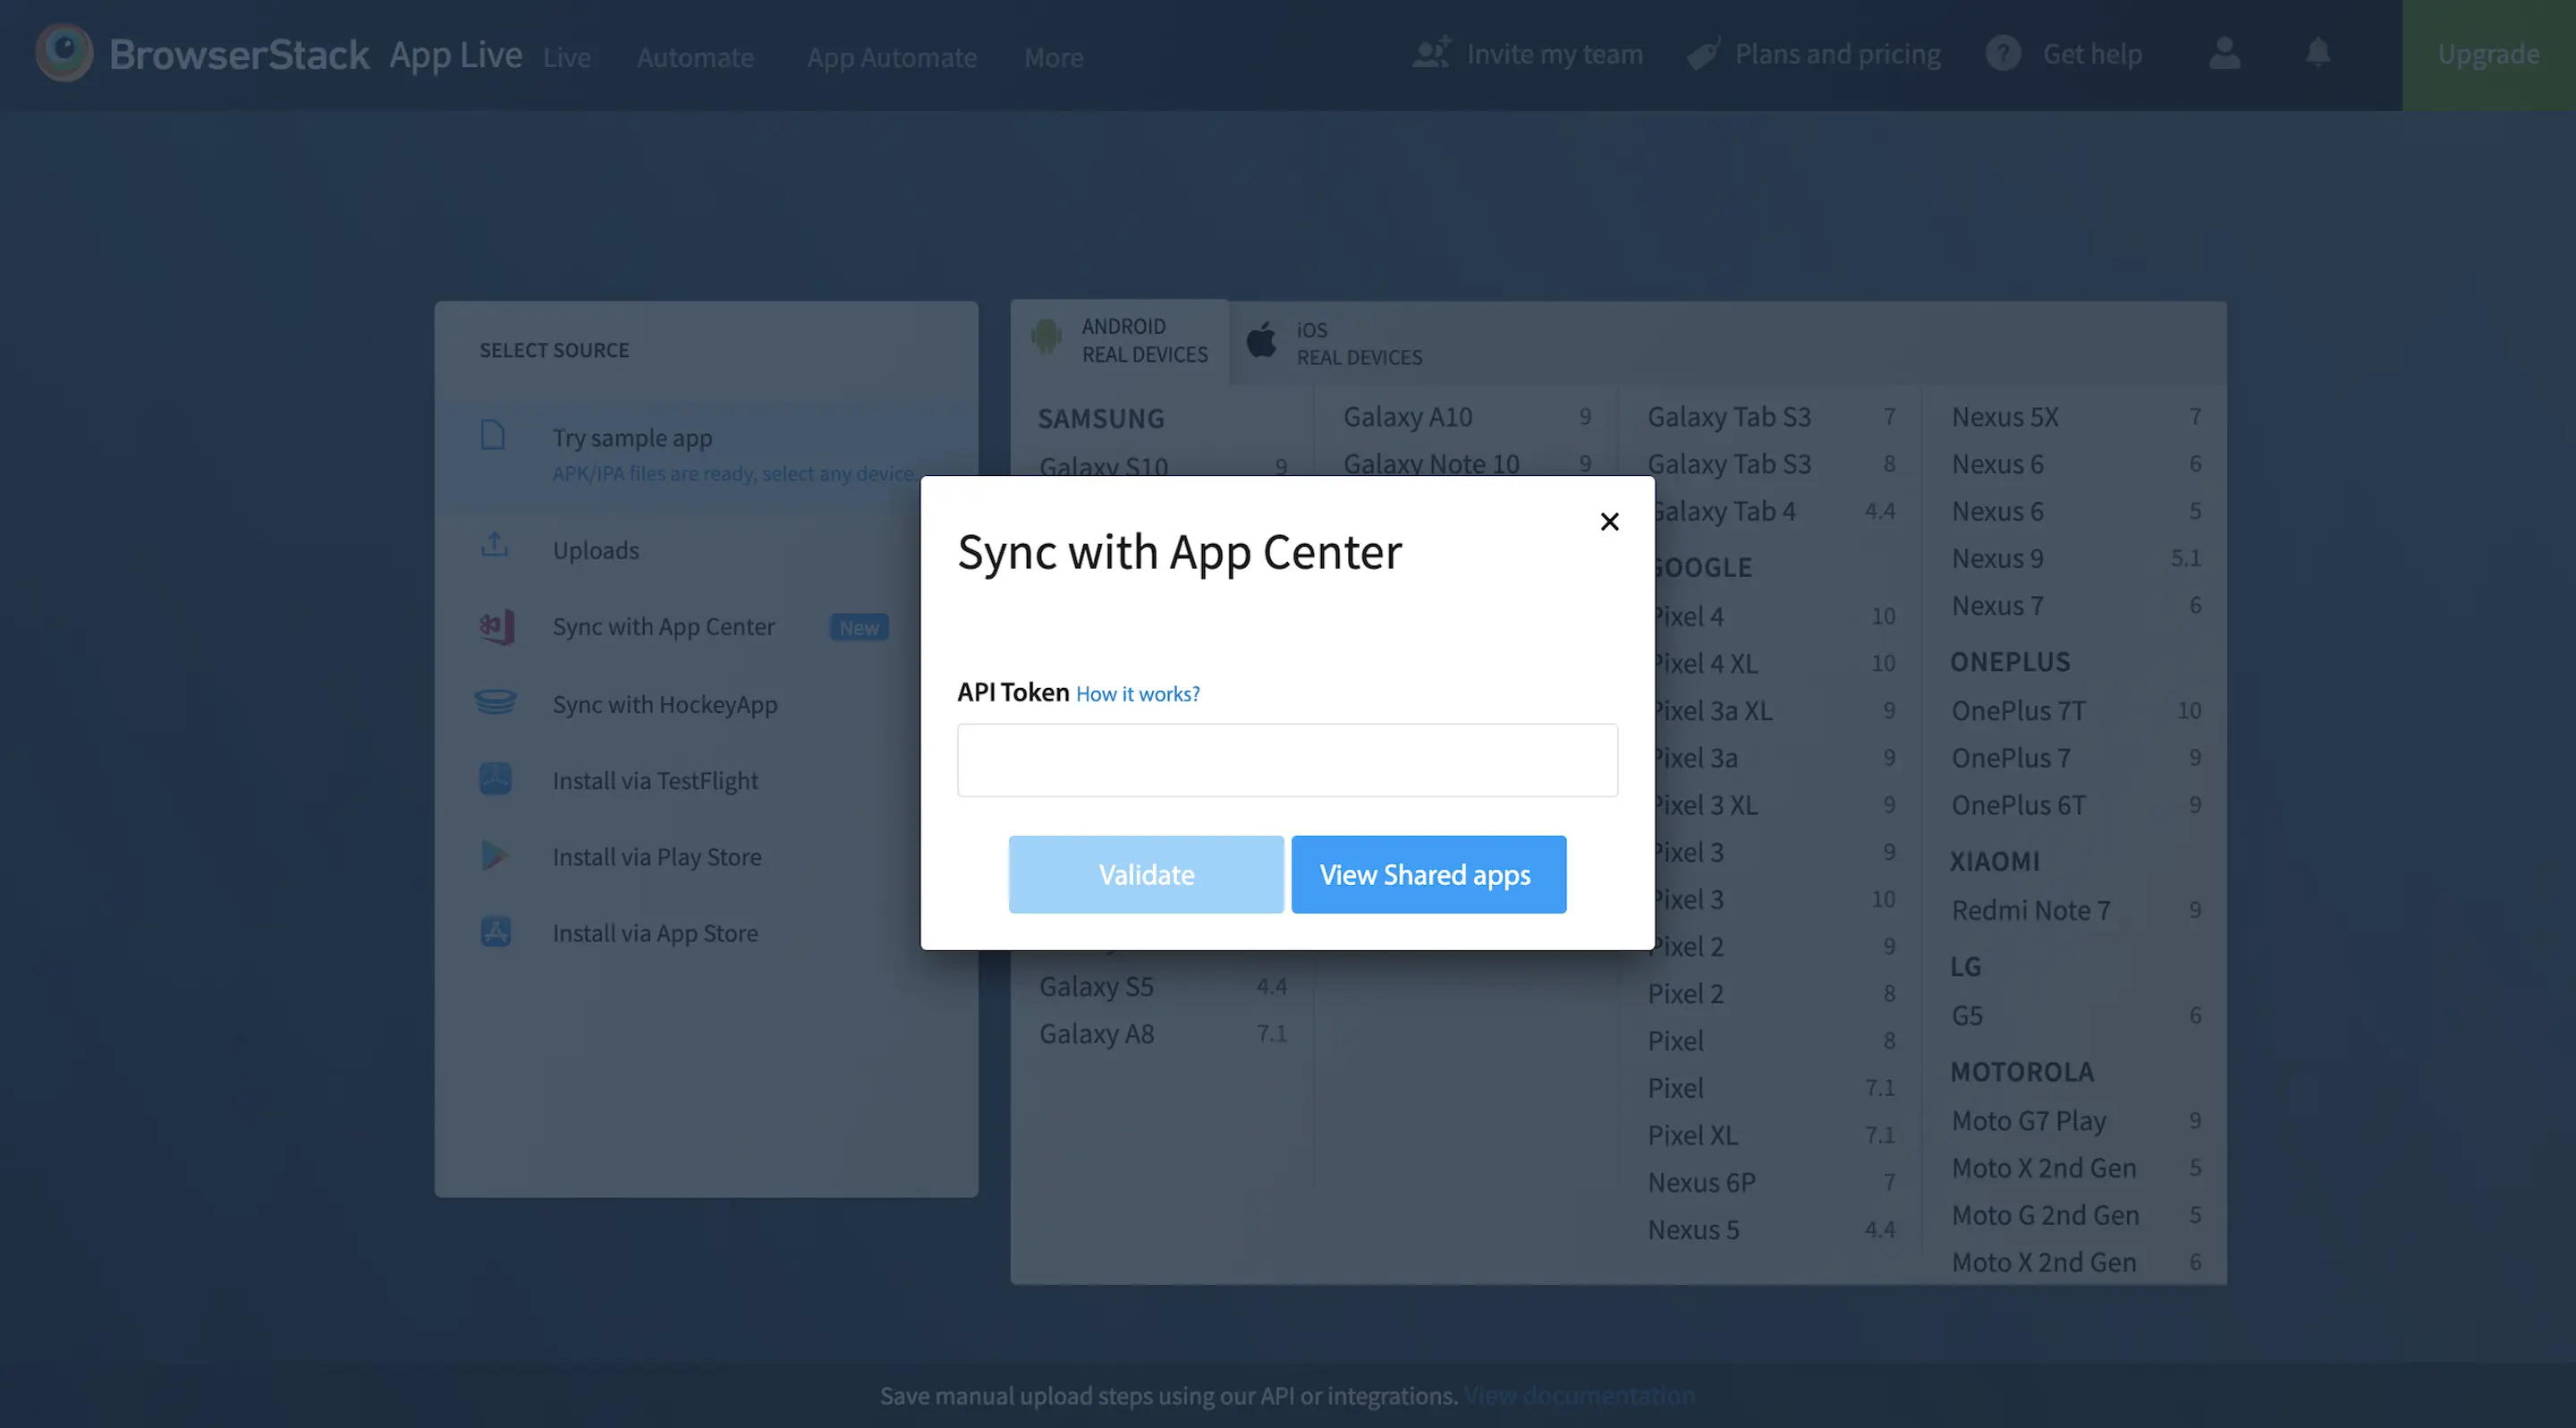Open the How it works? link
Image resolution: width=2576 pixels, height=1428 pixels.
tap(1137, 694)
